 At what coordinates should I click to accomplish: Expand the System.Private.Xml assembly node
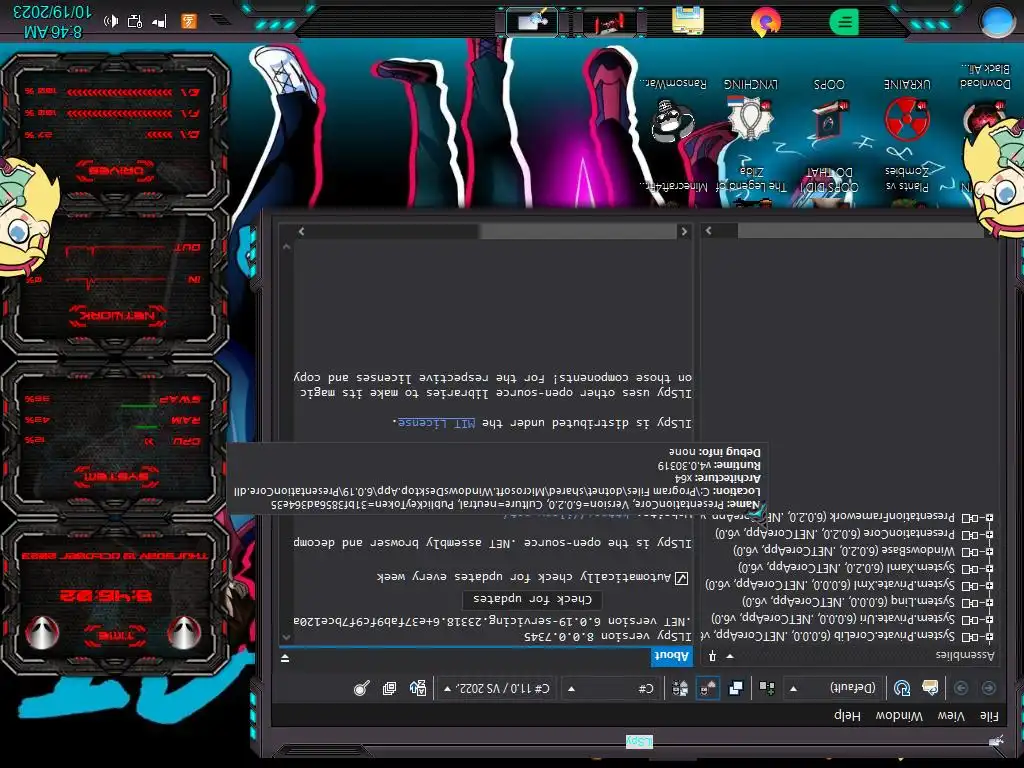point(989,585)
